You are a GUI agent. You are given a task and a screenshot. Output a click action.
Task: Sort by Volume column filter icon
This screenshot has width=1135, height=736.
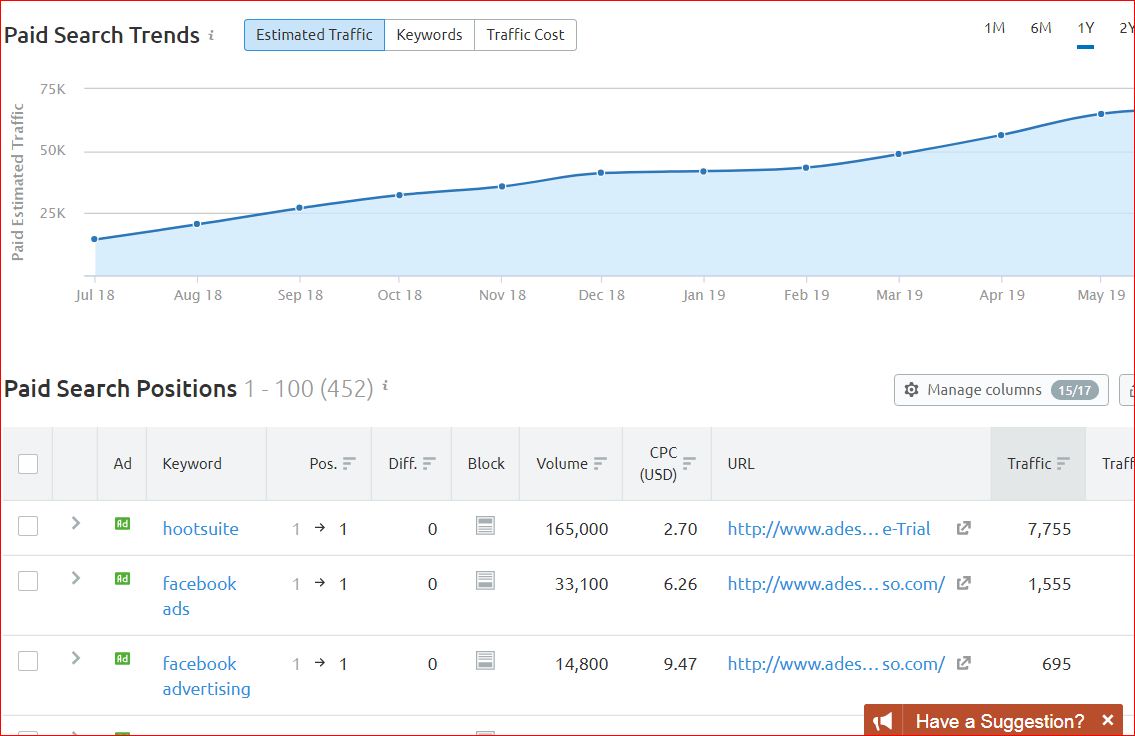(600, 464)
